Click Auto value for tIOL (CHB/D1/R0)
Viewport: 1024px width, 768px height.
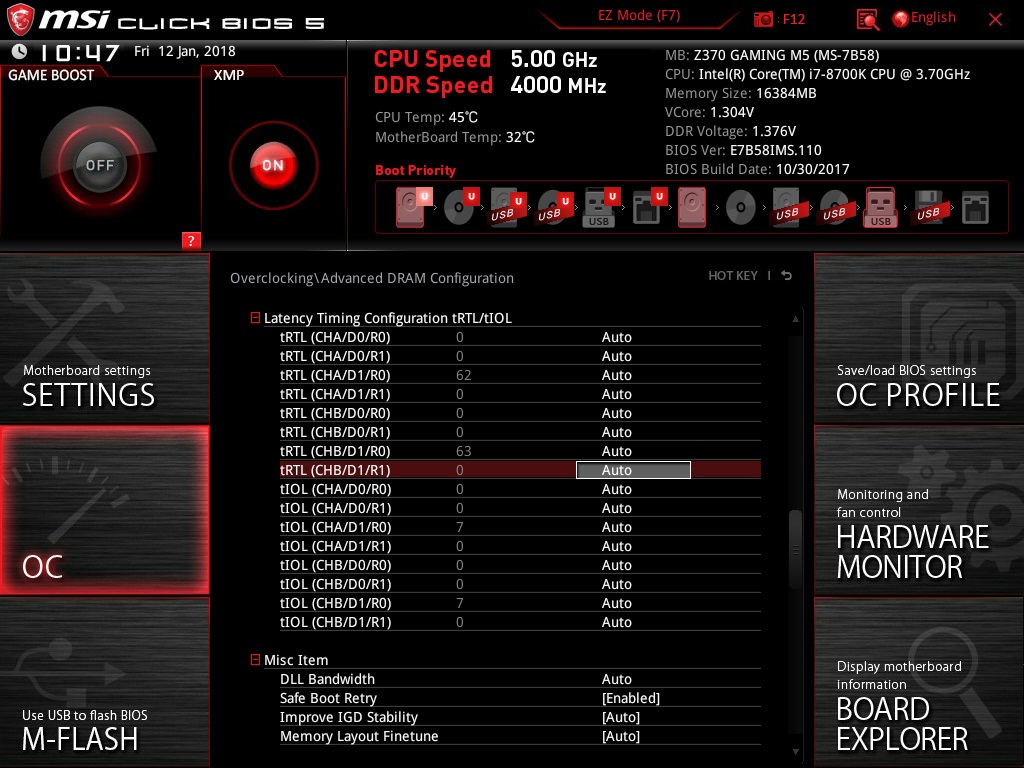[616, 603]
